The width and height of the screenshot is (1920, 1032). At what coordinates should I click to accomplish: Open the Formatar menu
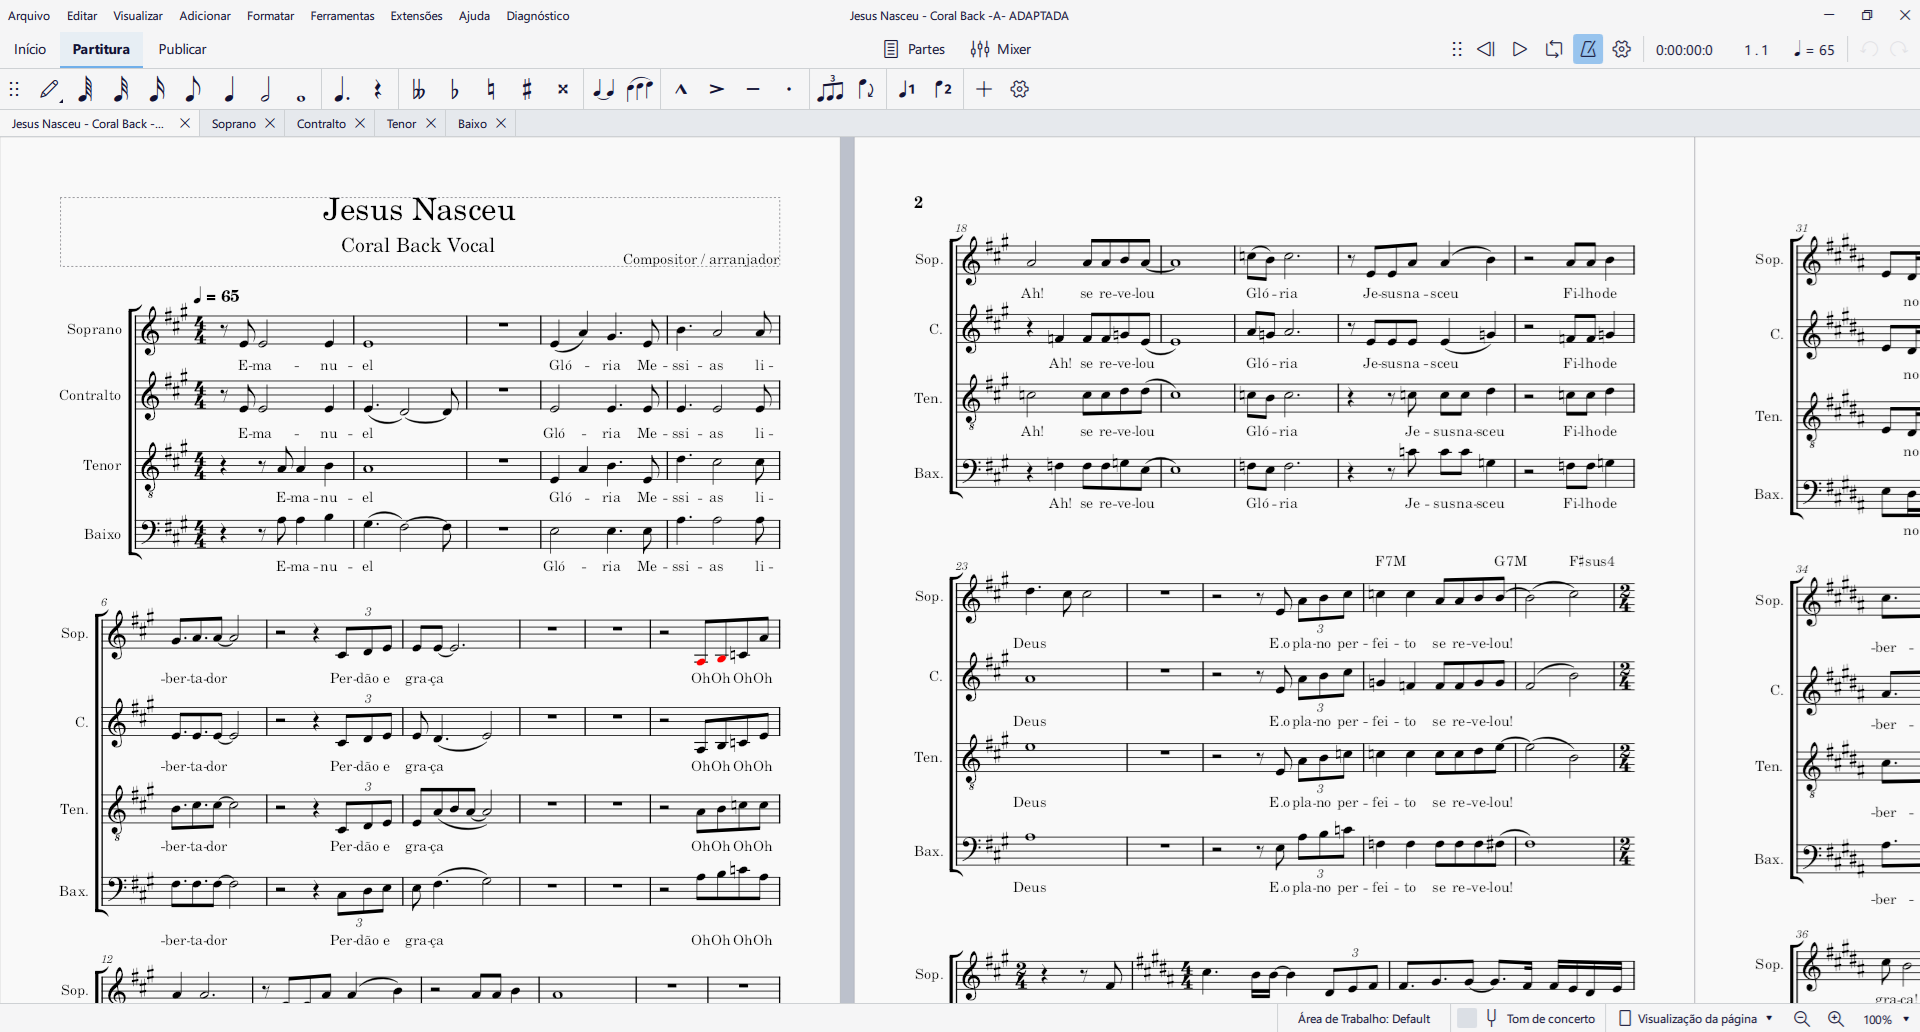point(270,16)
